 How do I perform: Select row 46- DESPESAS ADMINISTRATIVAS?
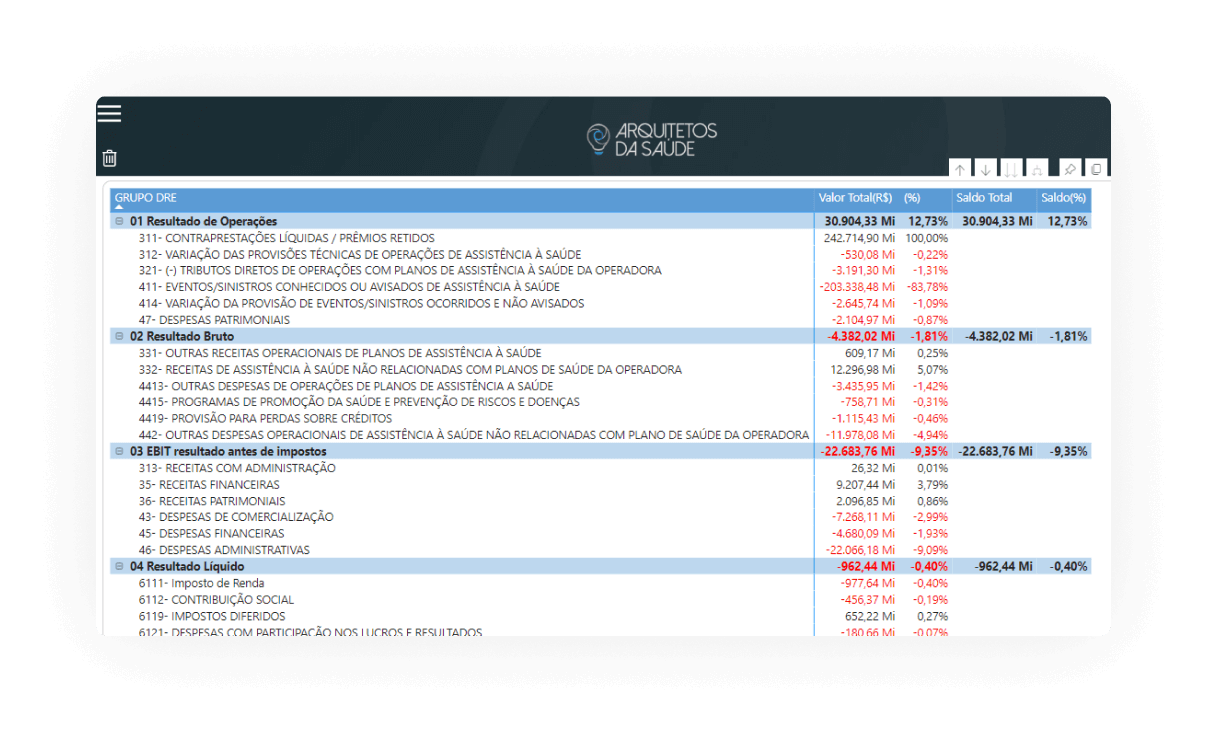[x=463, y=550]
